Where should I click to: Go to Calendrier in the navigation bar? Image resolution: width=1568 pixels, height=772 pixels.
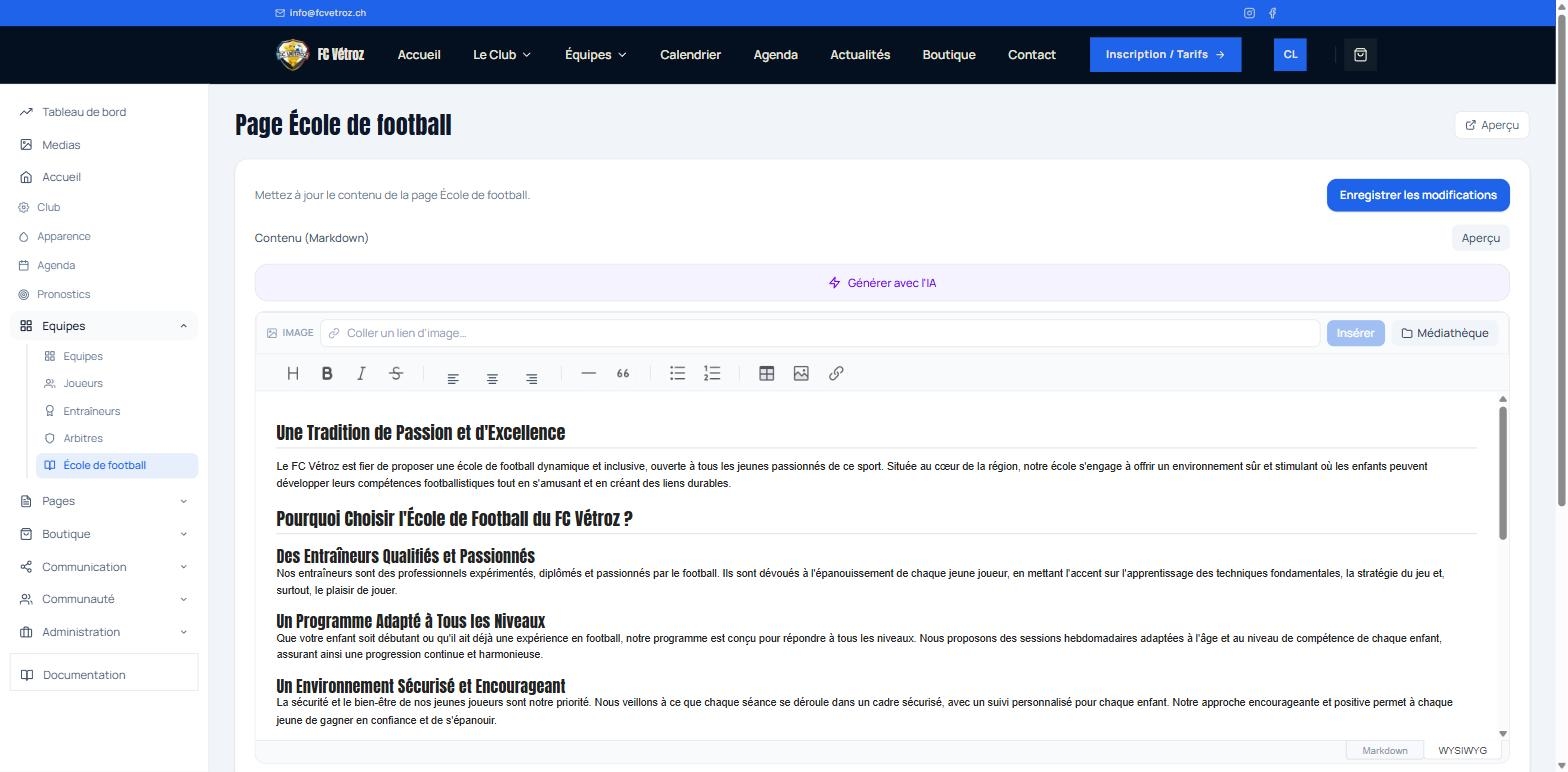pos(690,55)
